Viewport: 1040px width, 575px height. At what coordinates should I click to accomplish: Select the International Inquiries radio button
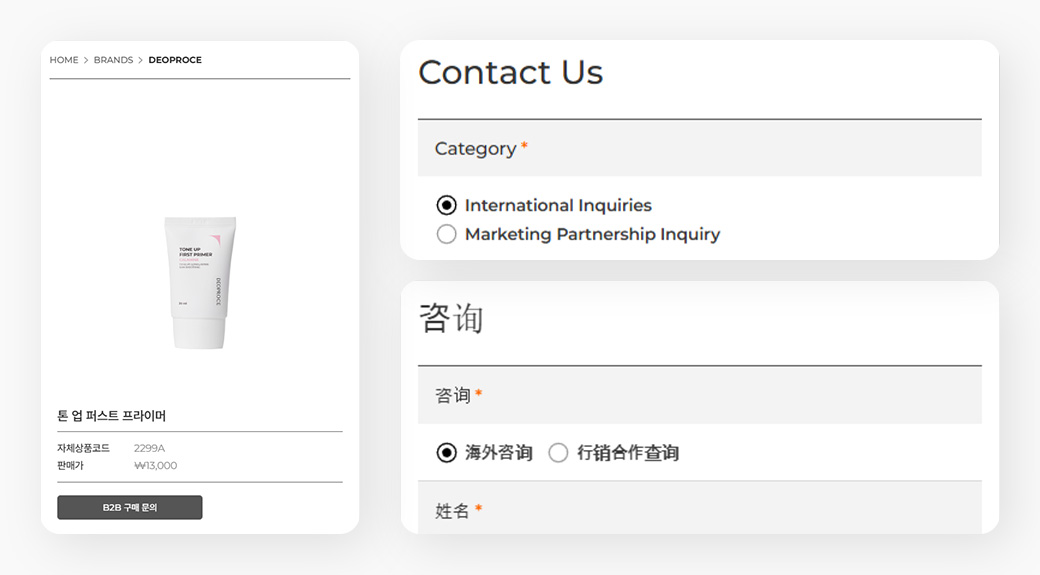(447, 205)
